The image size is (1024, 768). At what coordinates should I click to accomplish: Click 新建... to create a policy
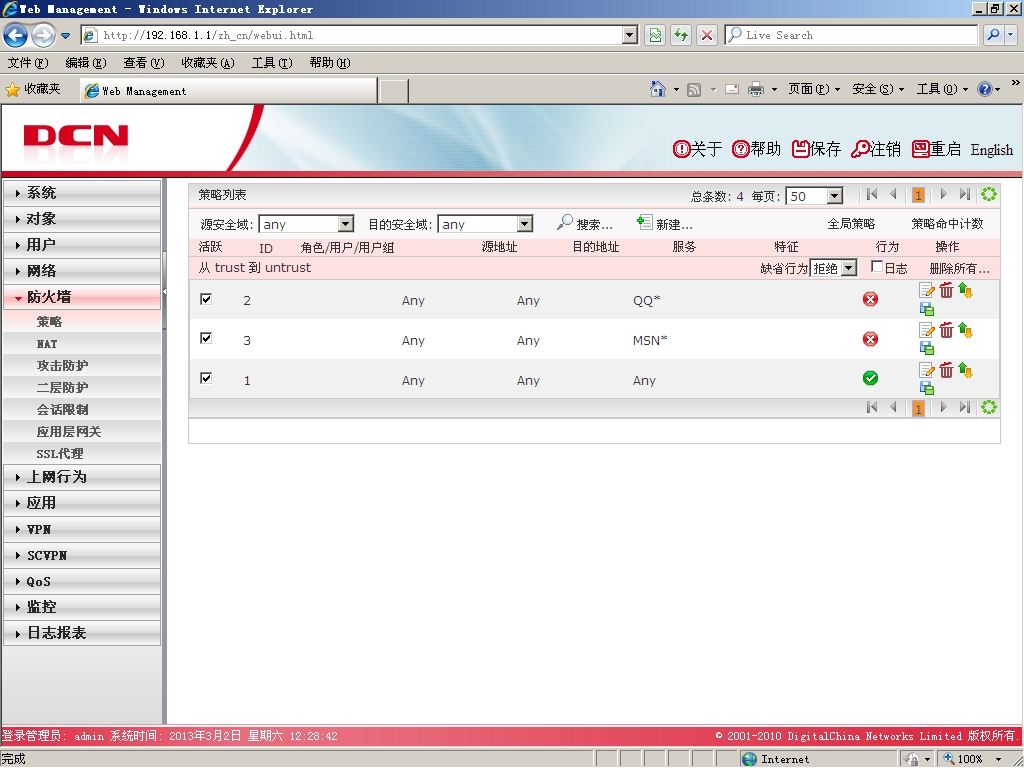pos(665,224)
